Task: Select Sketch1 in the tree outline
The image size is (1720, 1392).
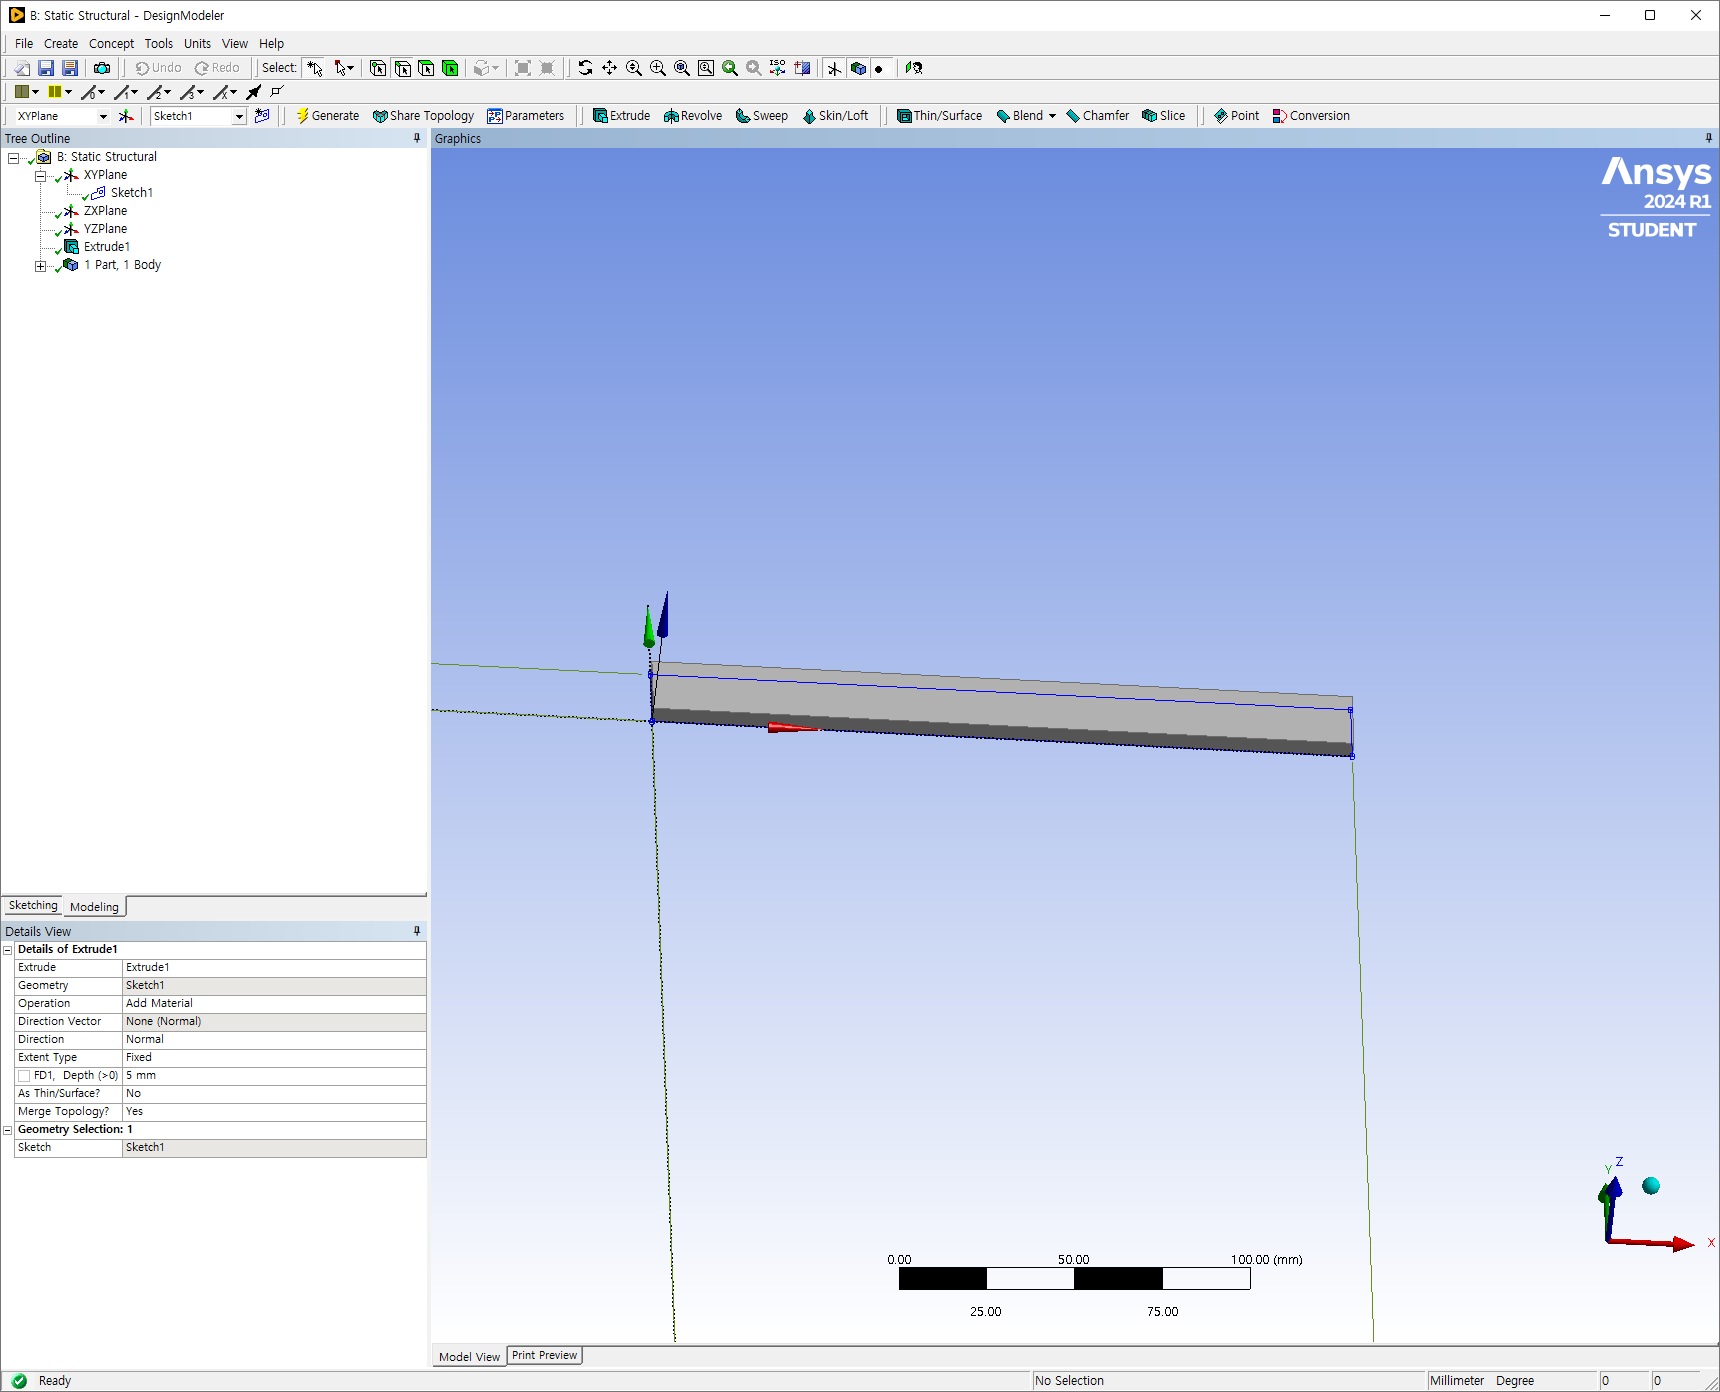Action: click(x=131, y=193)
